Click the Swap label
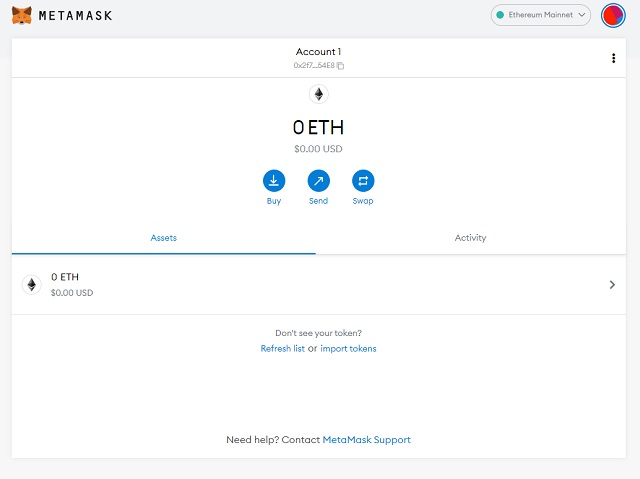The height and width of the screenshot is (479, 640). click(x=363, y=201)
